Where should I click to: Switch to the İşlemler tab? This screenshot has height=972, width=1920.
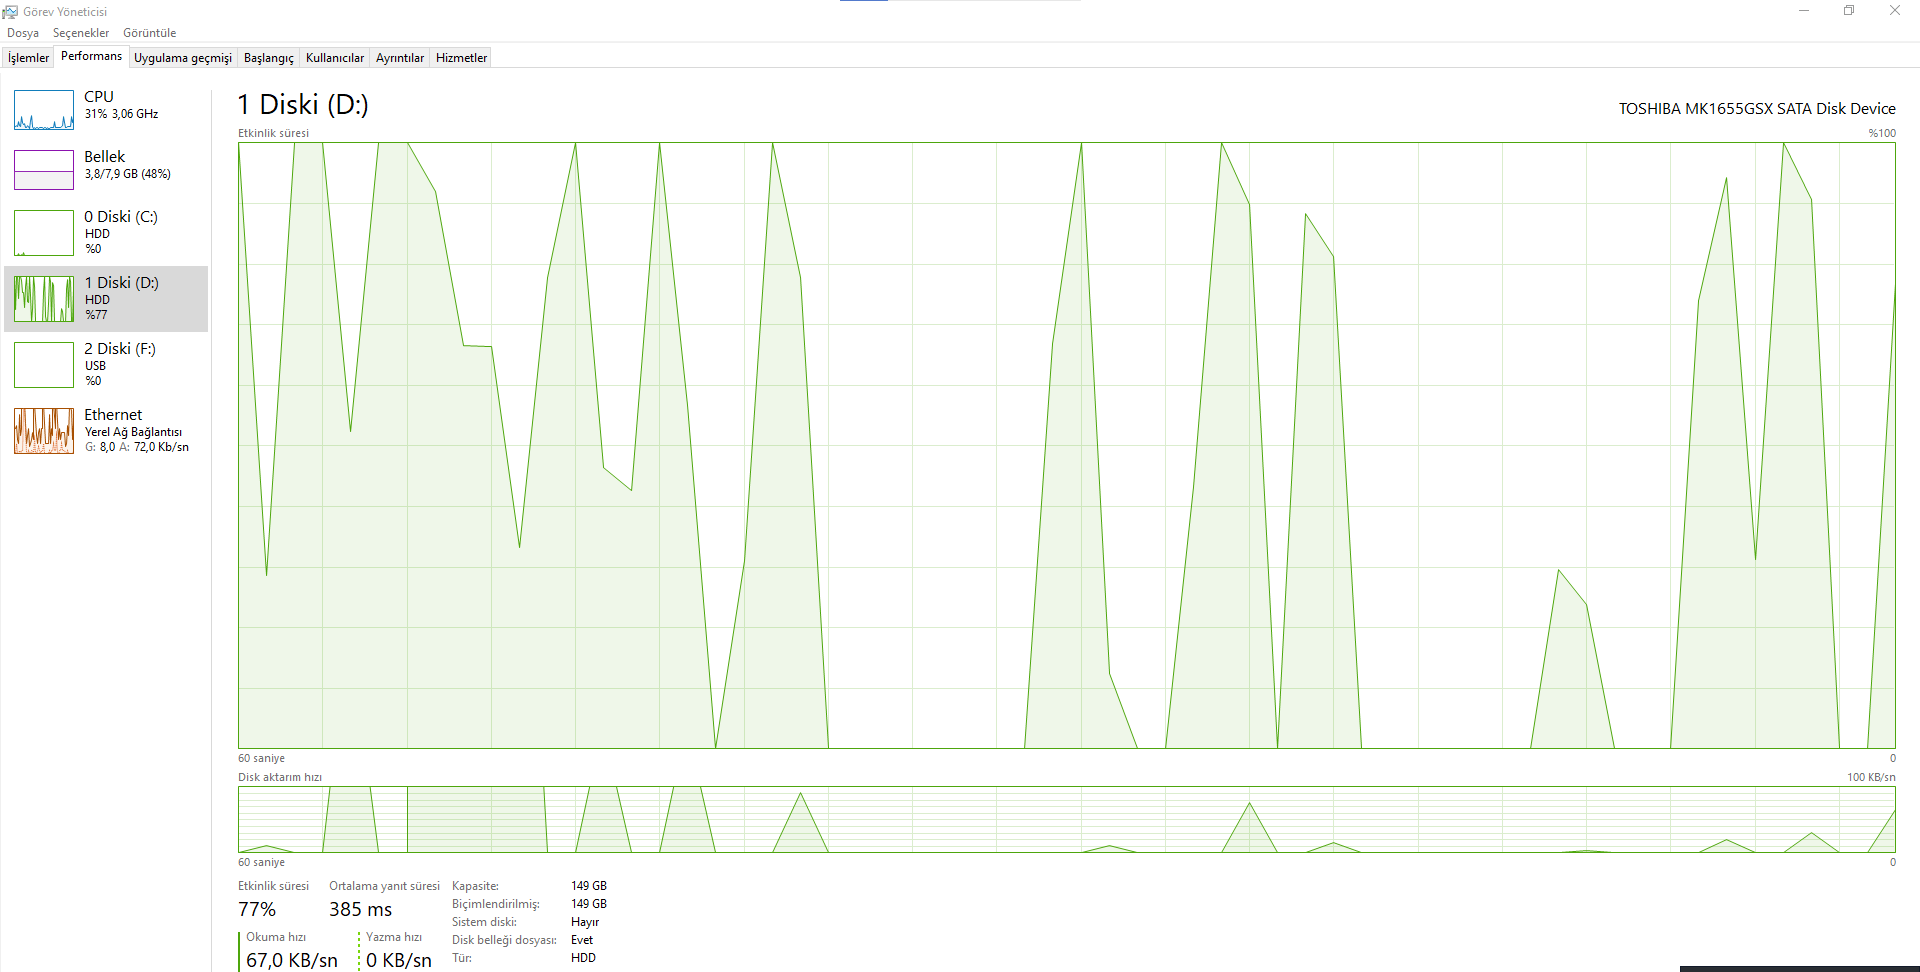pyautogui.click(x=28, y=58)
